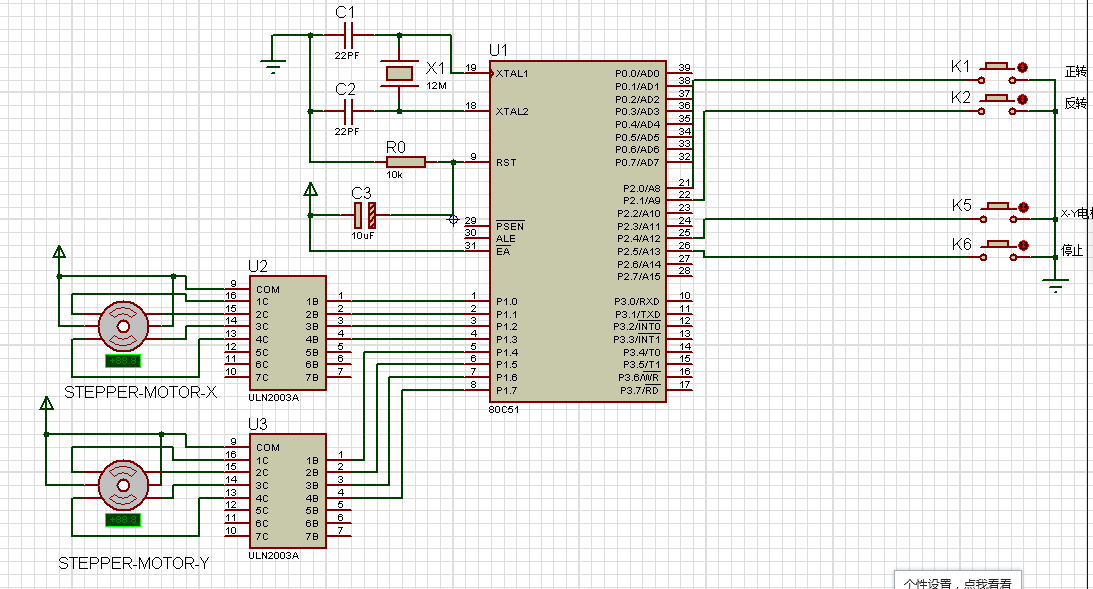The width and height of the screenshot is (1093, 589).
Task: Click the U2 reference label
Action: click(258, 266)
